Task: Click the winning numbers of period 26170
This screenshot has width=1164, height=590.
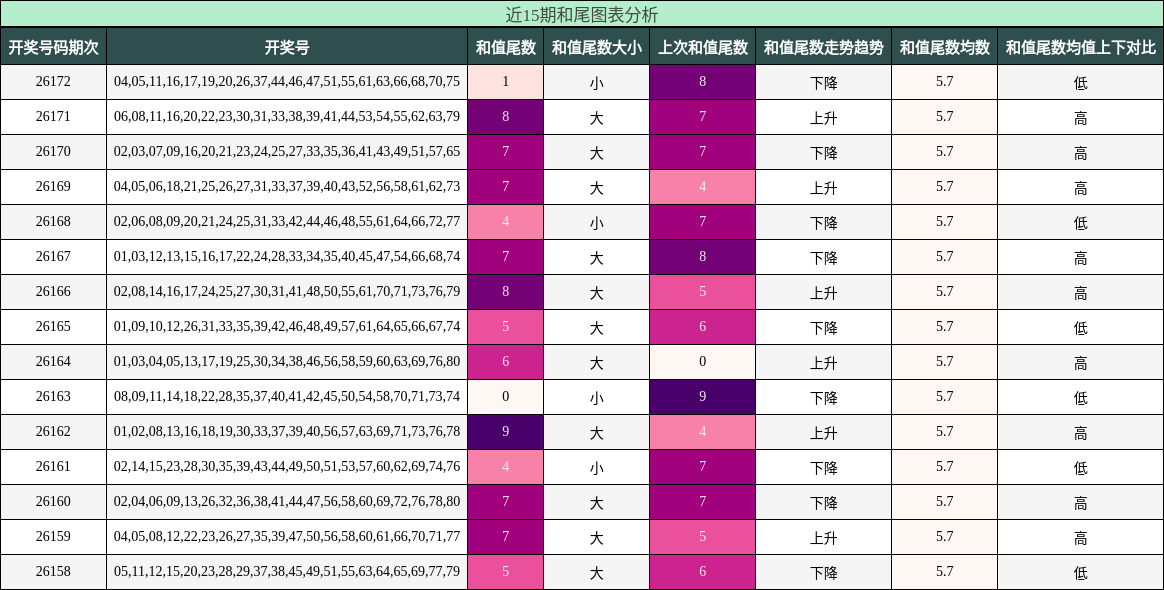Action: [x=287, y=151]
